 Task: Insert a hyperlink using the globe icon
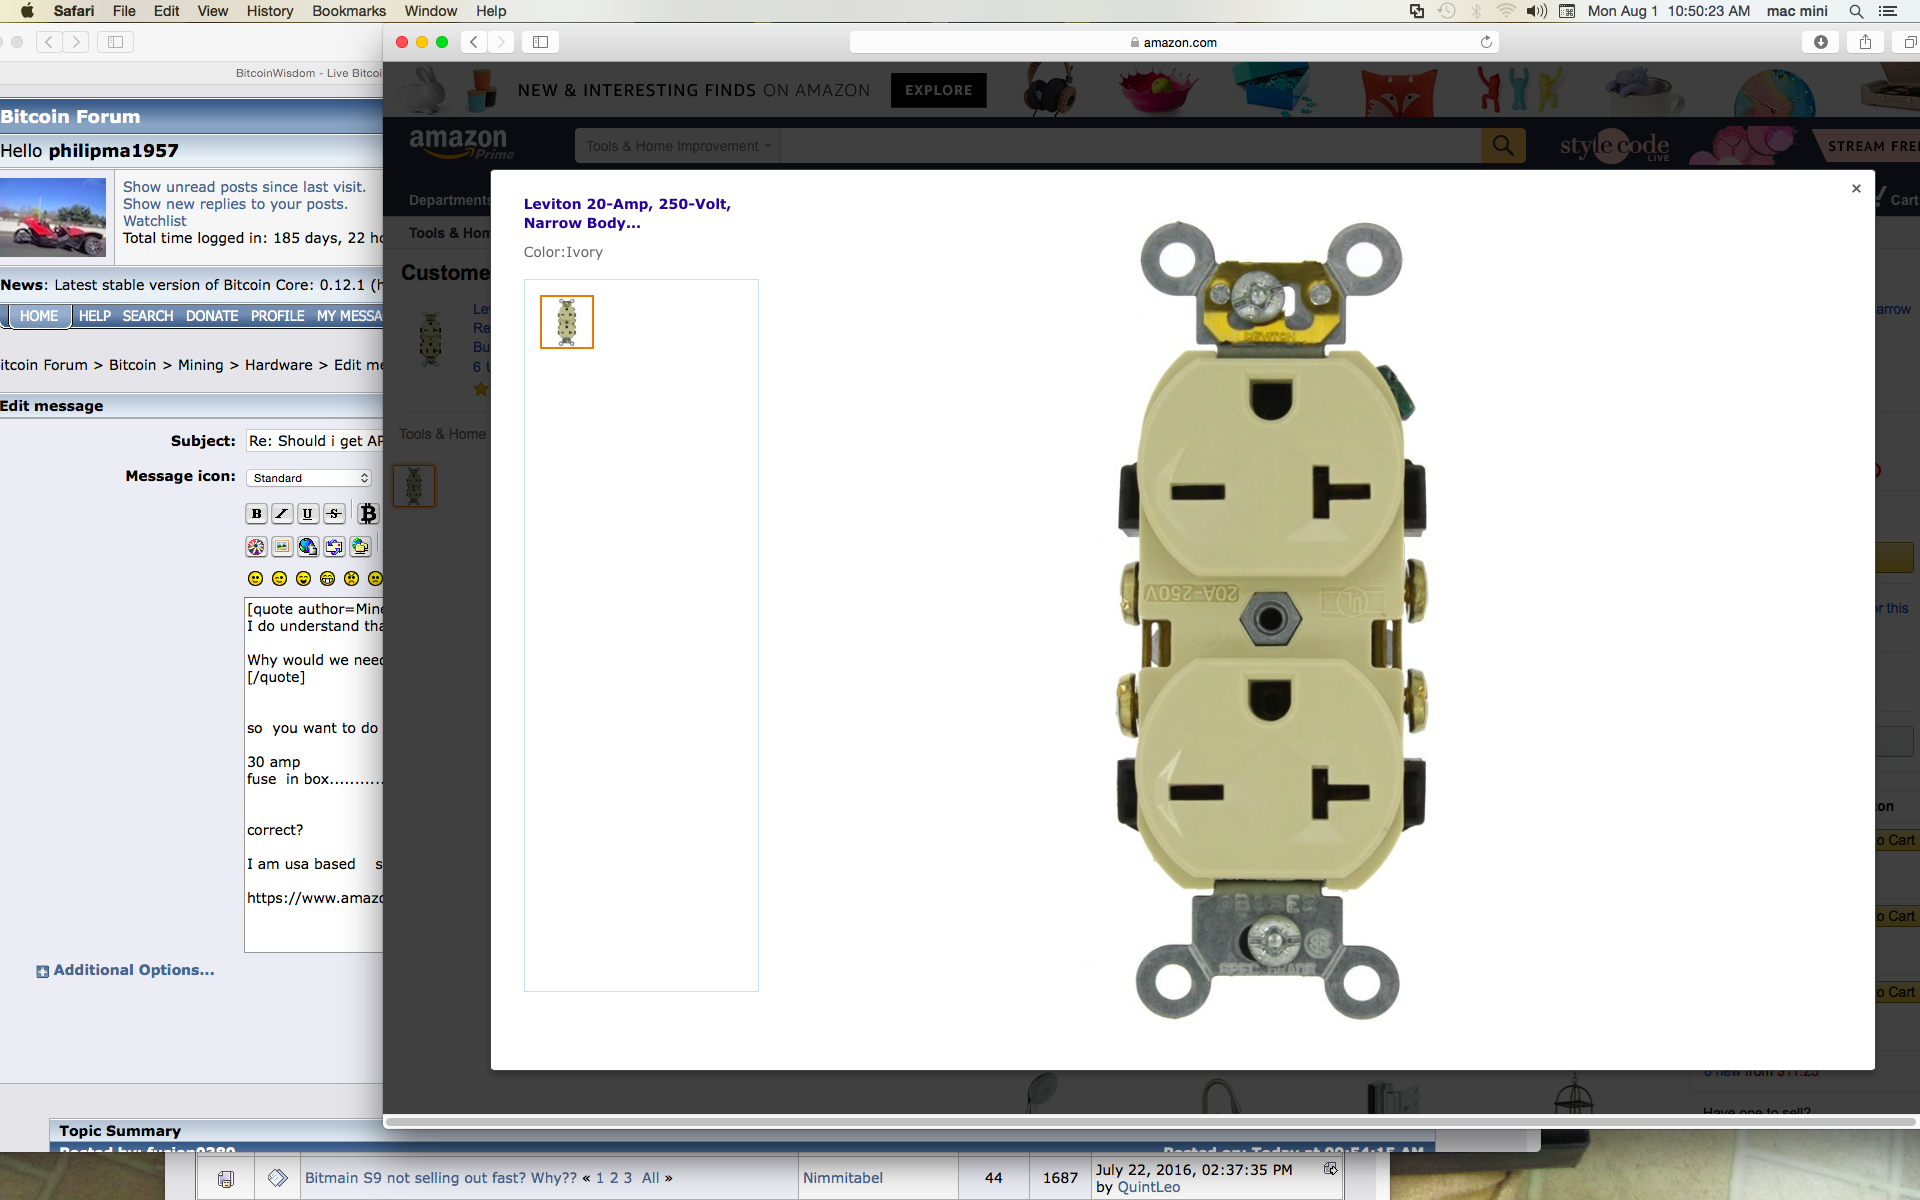308,547
